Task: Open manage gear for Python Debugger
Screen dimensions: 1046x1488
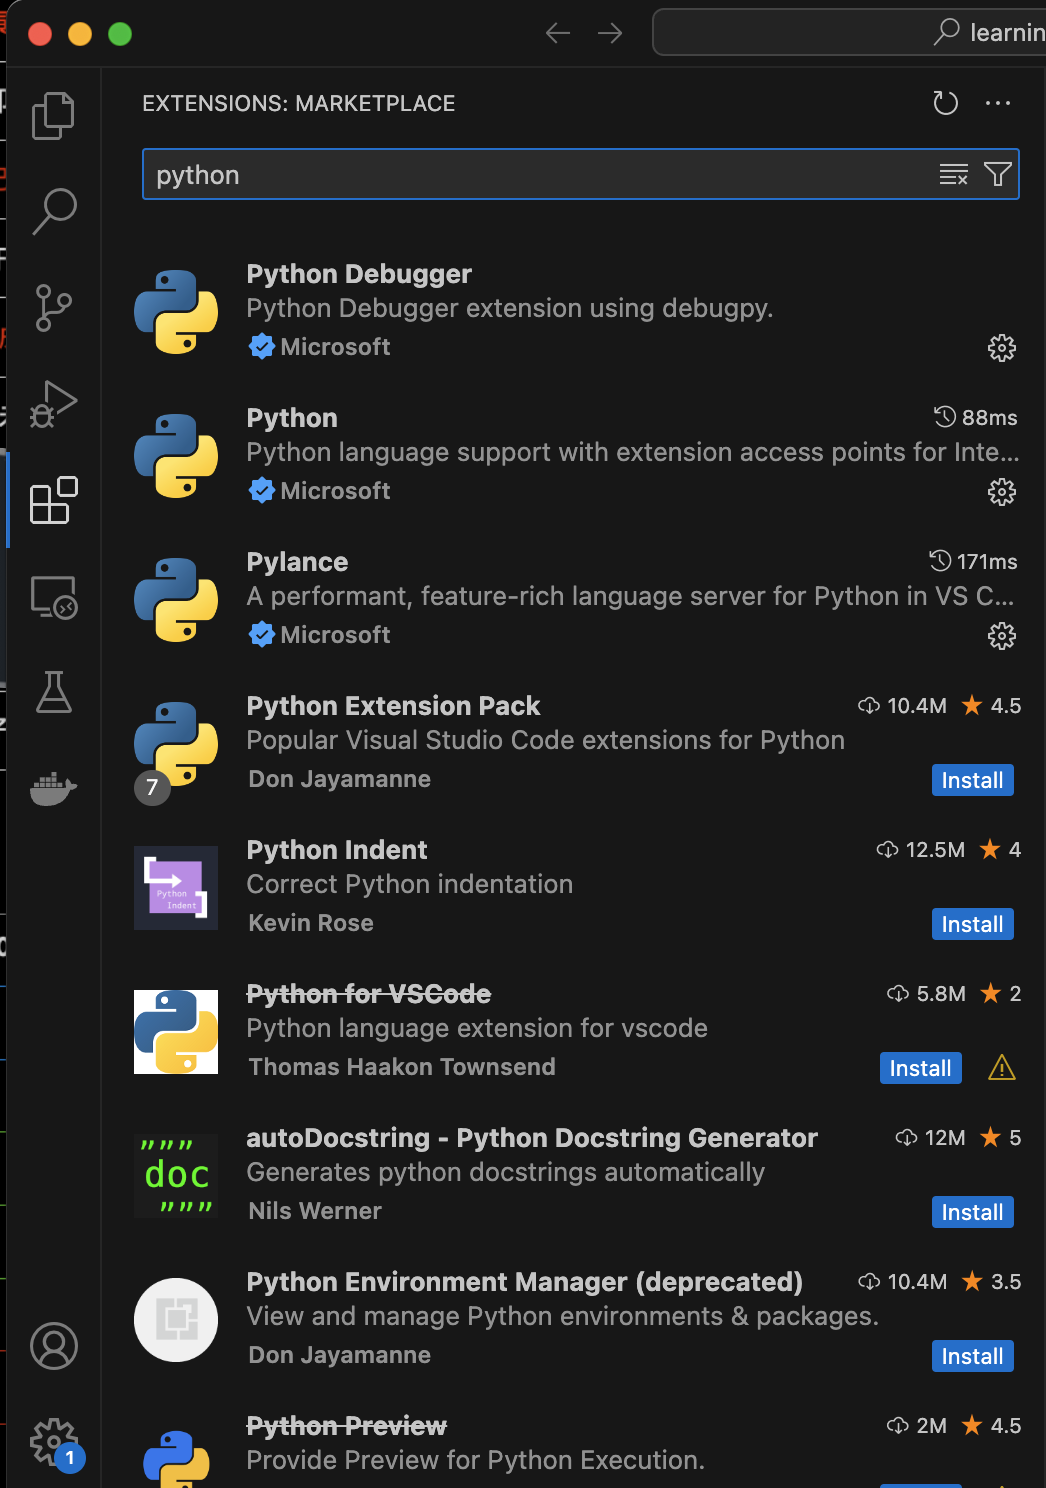Action: 1002,348
